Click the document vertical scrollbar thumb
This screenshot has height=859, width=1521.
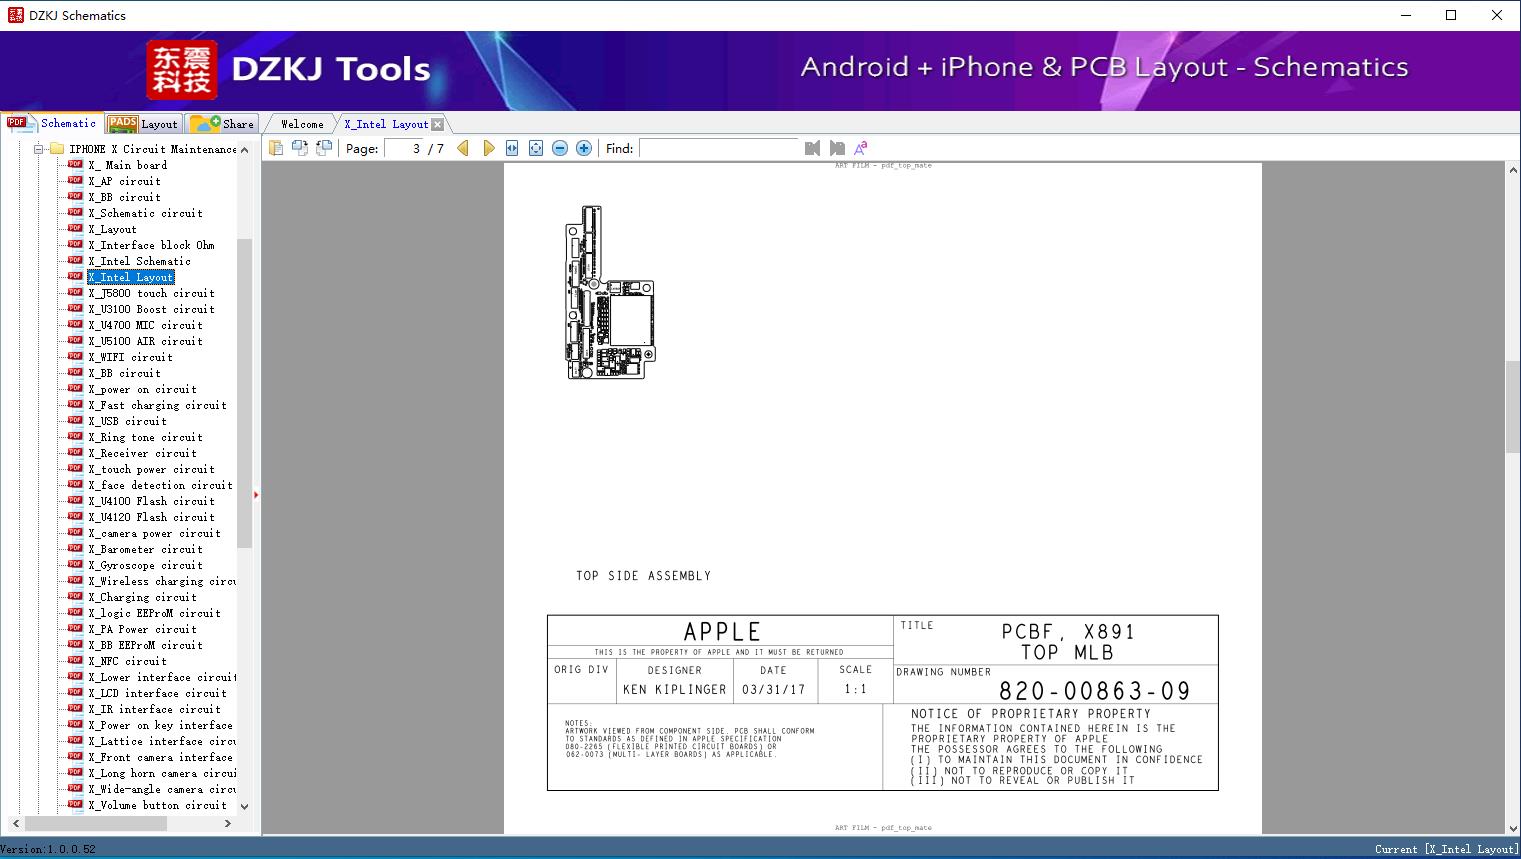1513,407
